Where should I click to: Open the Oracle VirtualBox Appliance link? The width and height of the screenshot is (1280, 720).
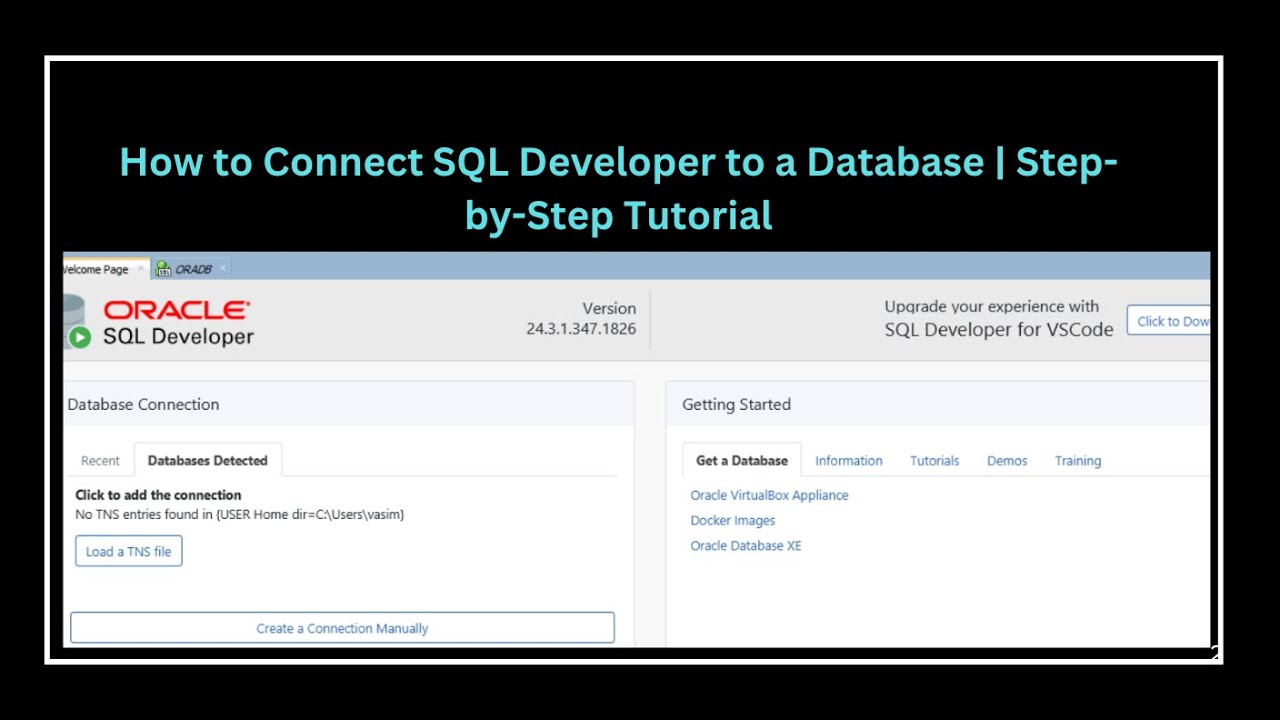point(769,495)
